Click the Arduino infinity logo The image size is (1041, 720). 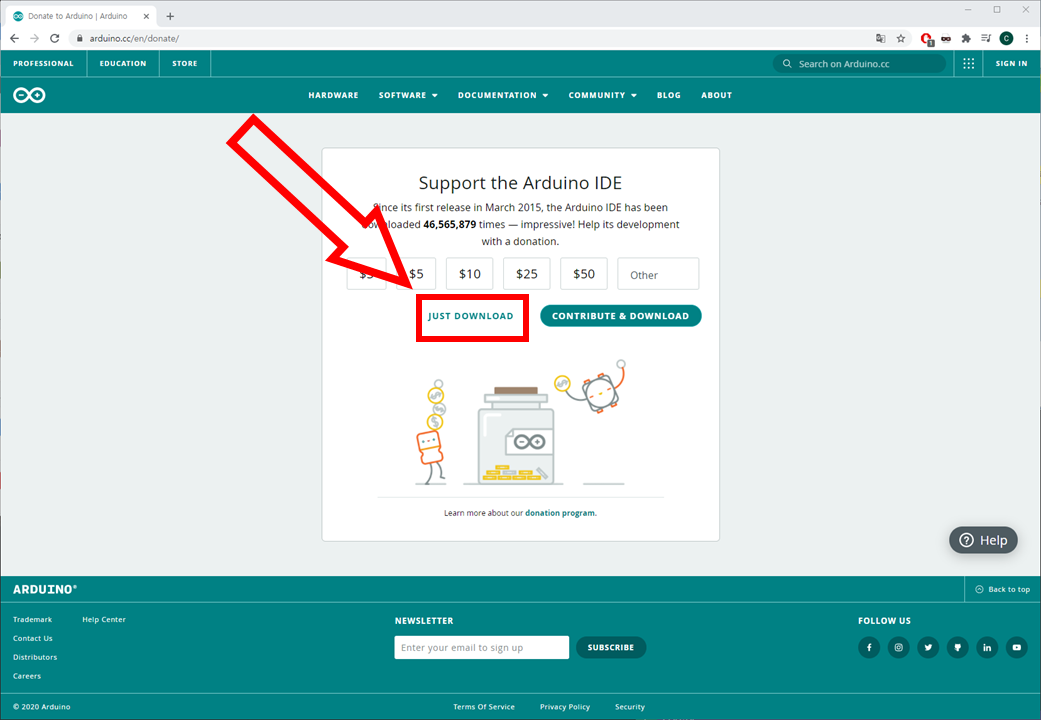click(x=29, y=95)
